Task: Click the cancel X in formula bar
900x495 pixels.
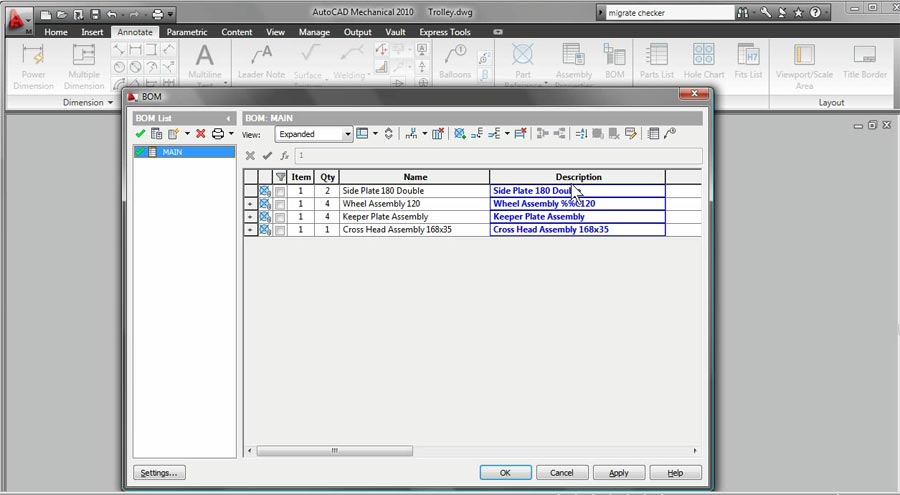Action: (x=250, y=156)
